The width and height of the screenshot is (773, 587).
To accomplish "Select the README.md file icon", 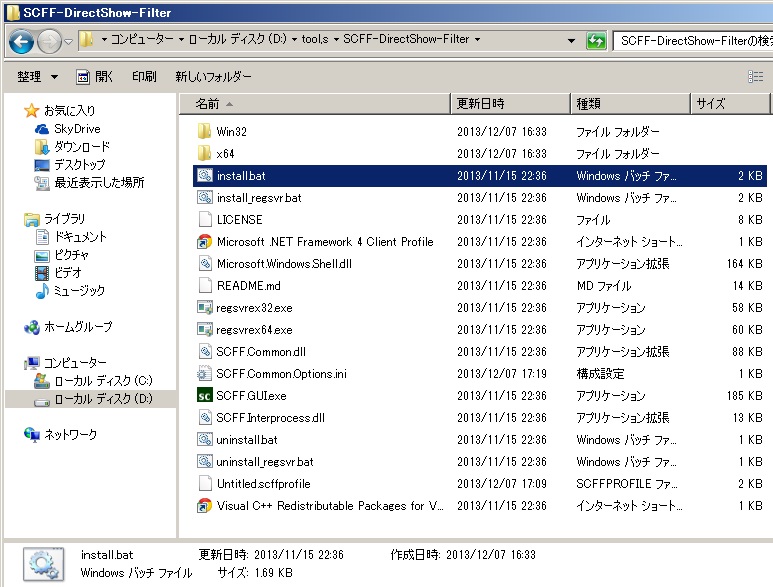I will click(205, 285).
